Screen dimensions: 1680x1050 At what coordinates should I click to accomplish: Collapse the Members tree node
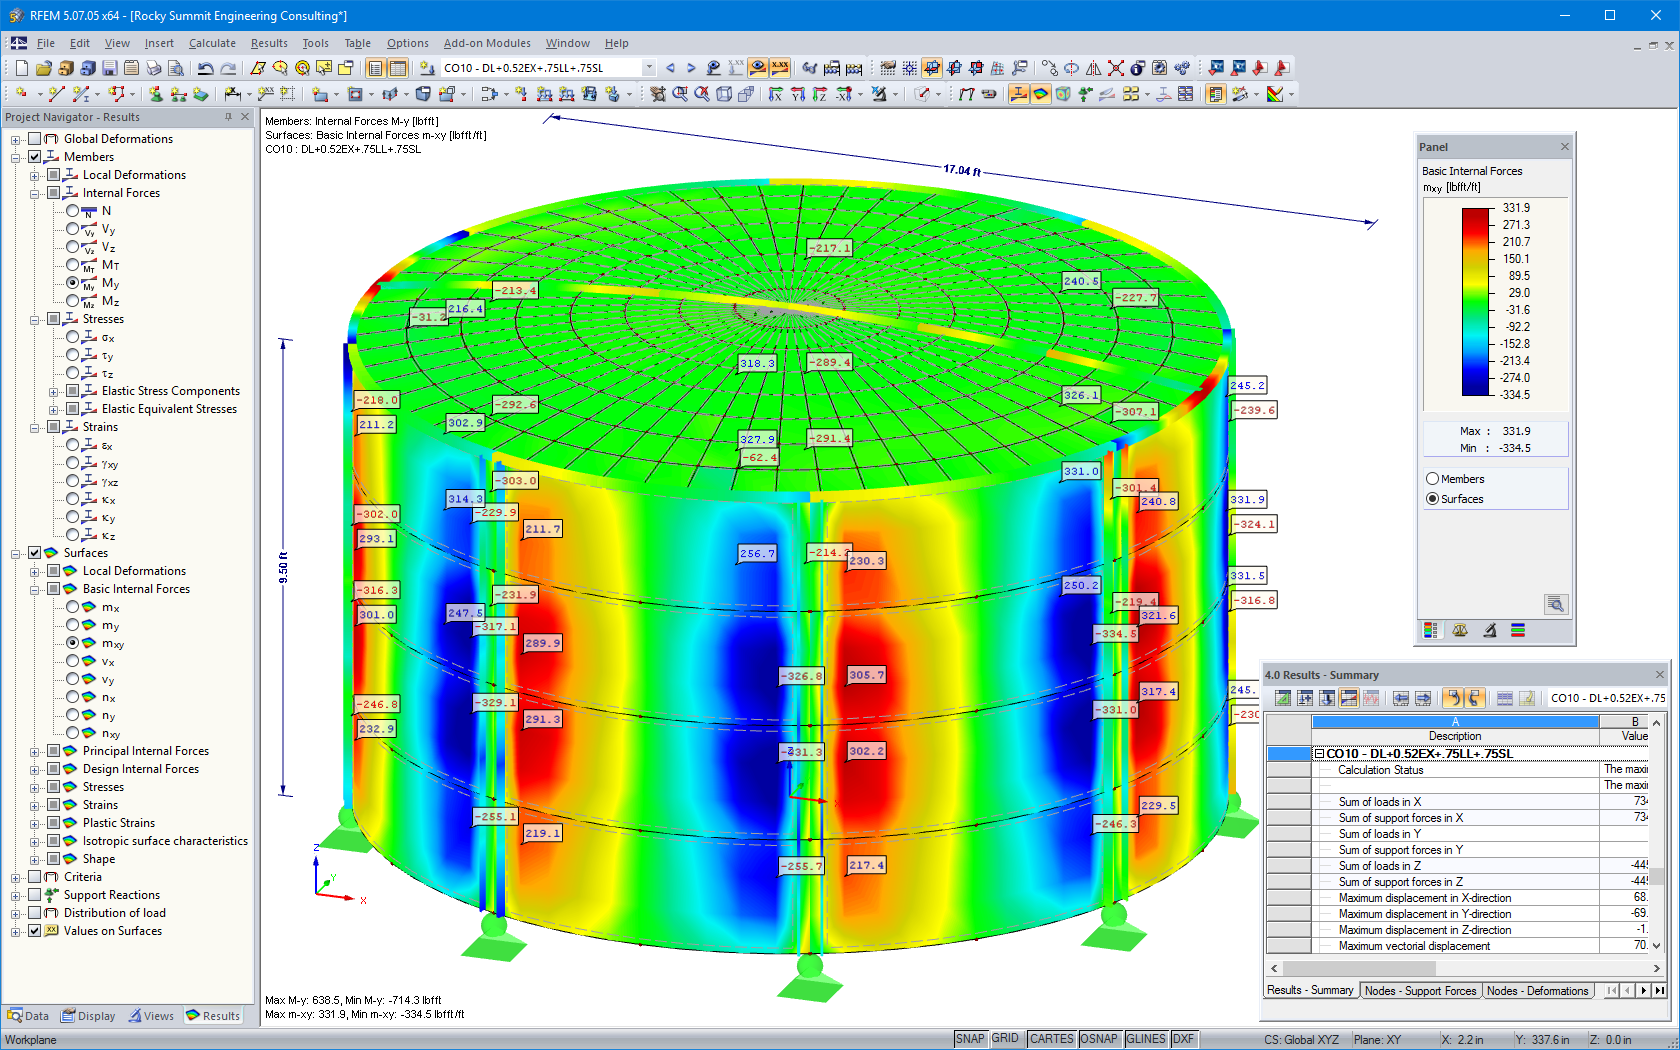click(x=16, y=157)
